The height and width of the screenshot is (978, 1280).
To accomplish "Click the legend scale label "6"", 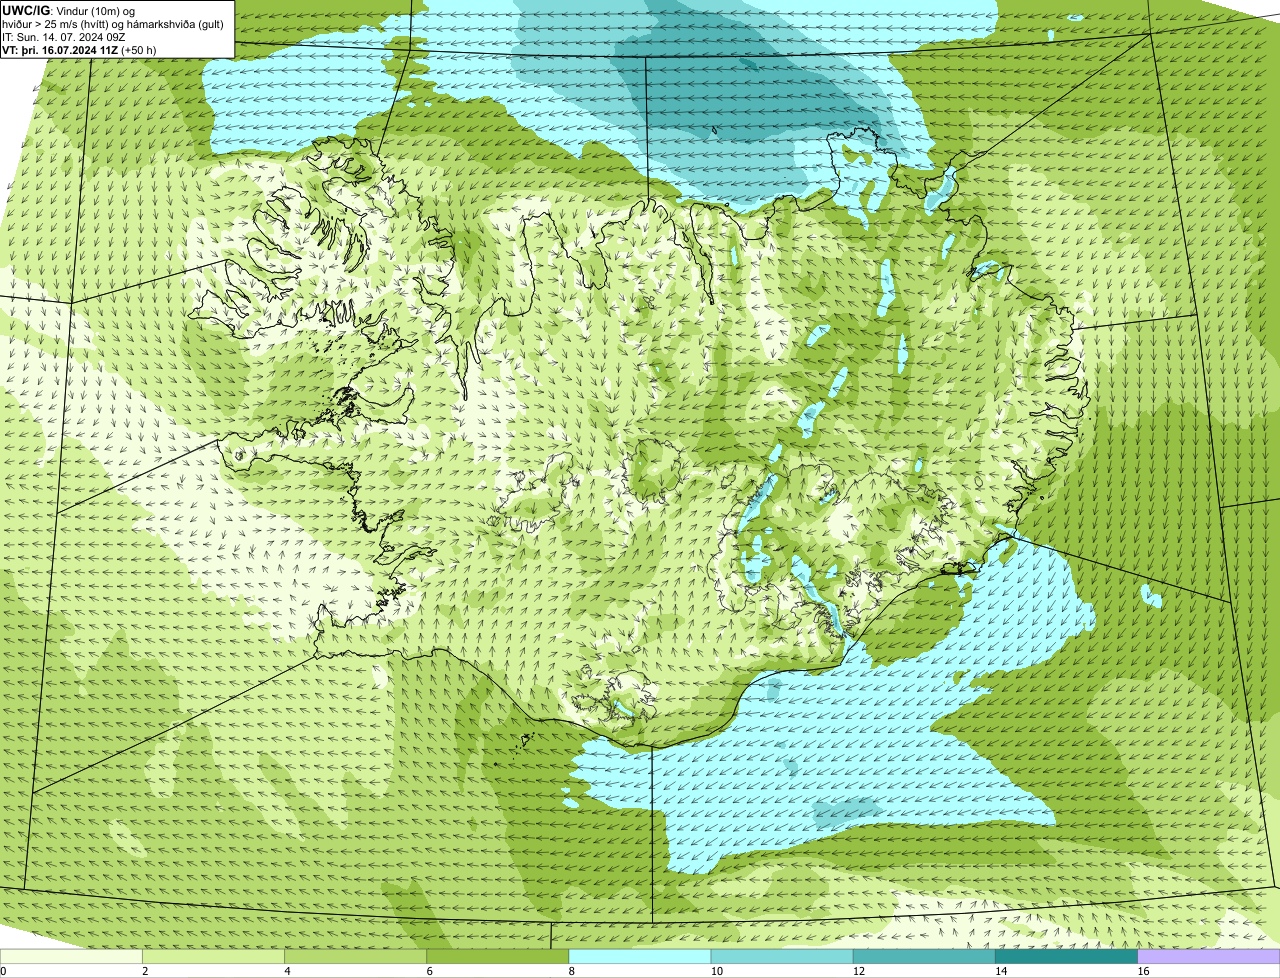I will pyautogui.click(x=429, y=971).
